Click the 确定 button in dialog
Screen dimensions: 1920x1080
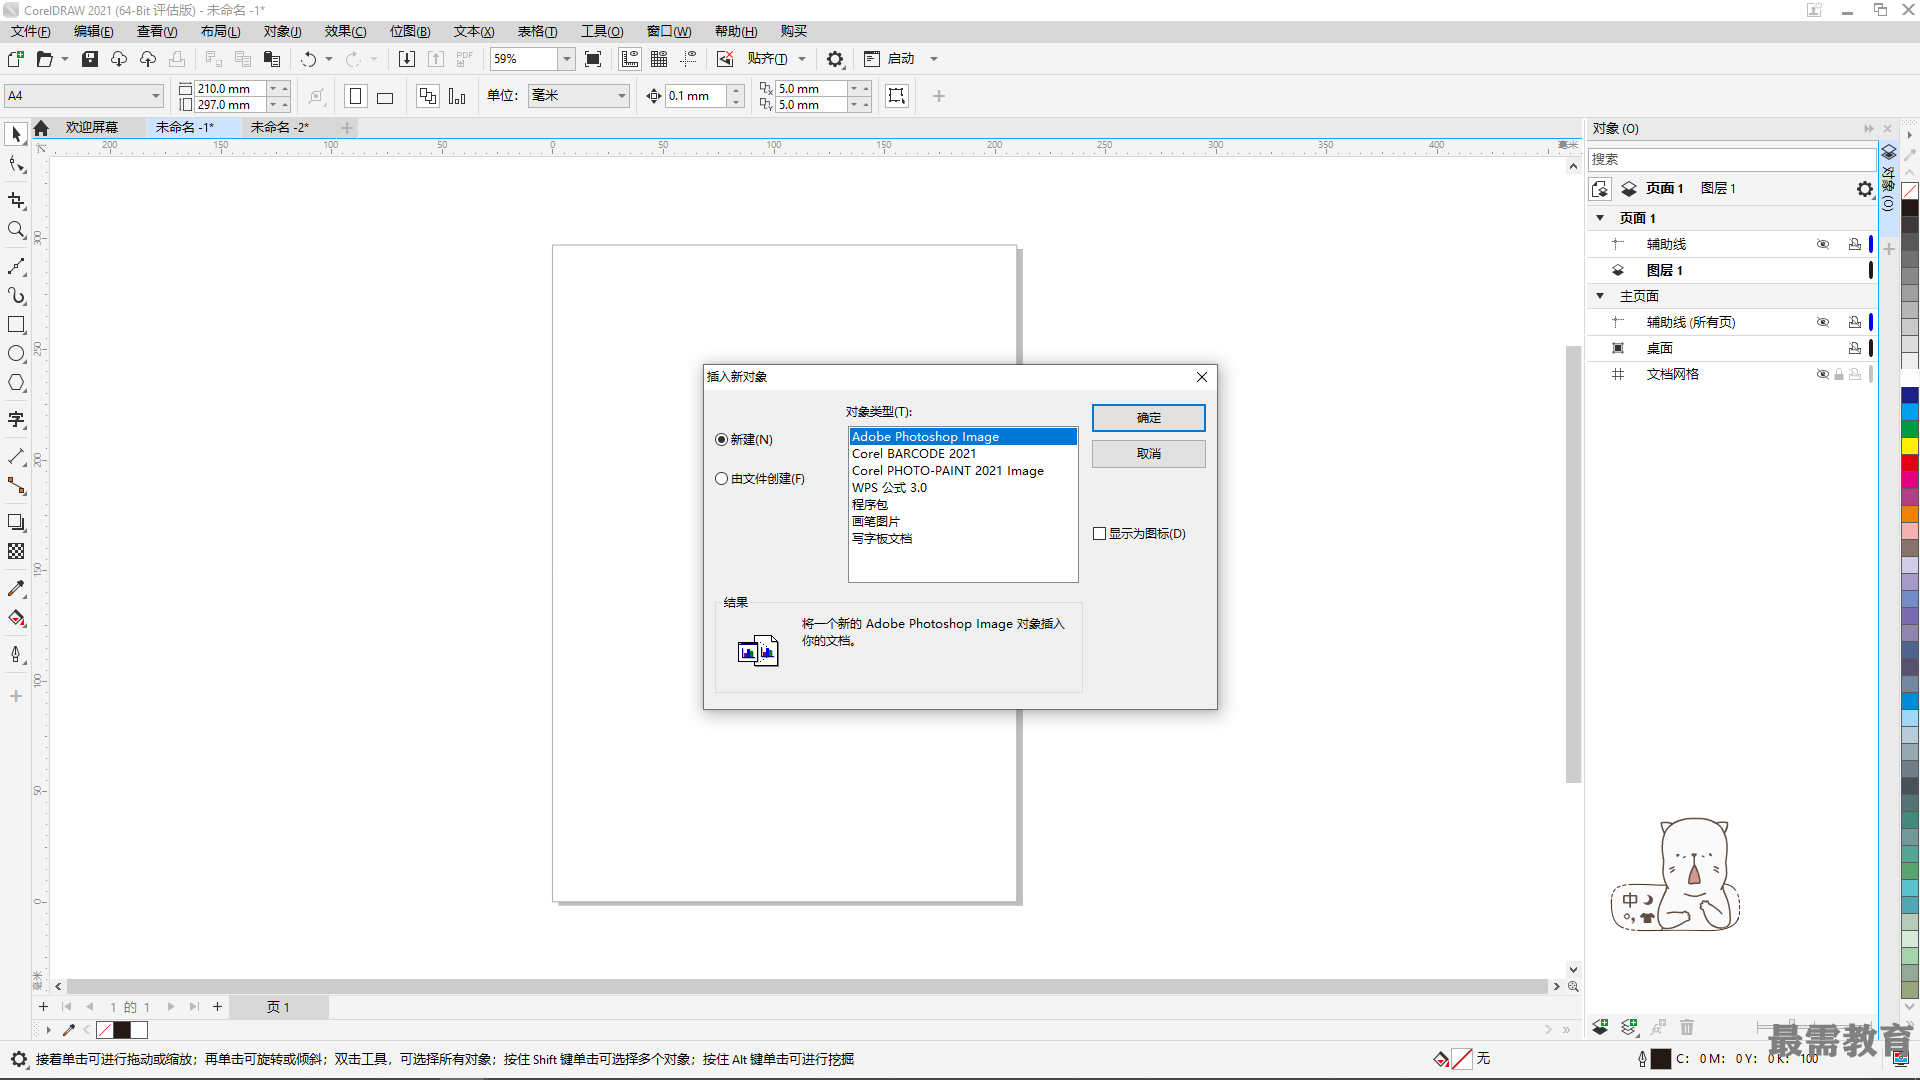(x=1149, y=418)
